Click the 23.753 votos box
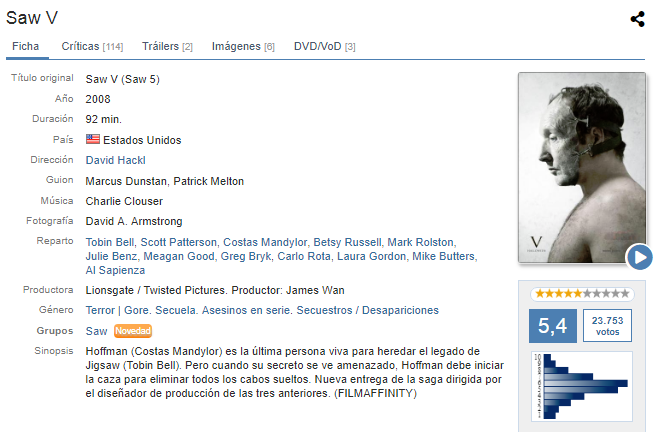This screenshot has width=658, height=432. coord(607,326)
